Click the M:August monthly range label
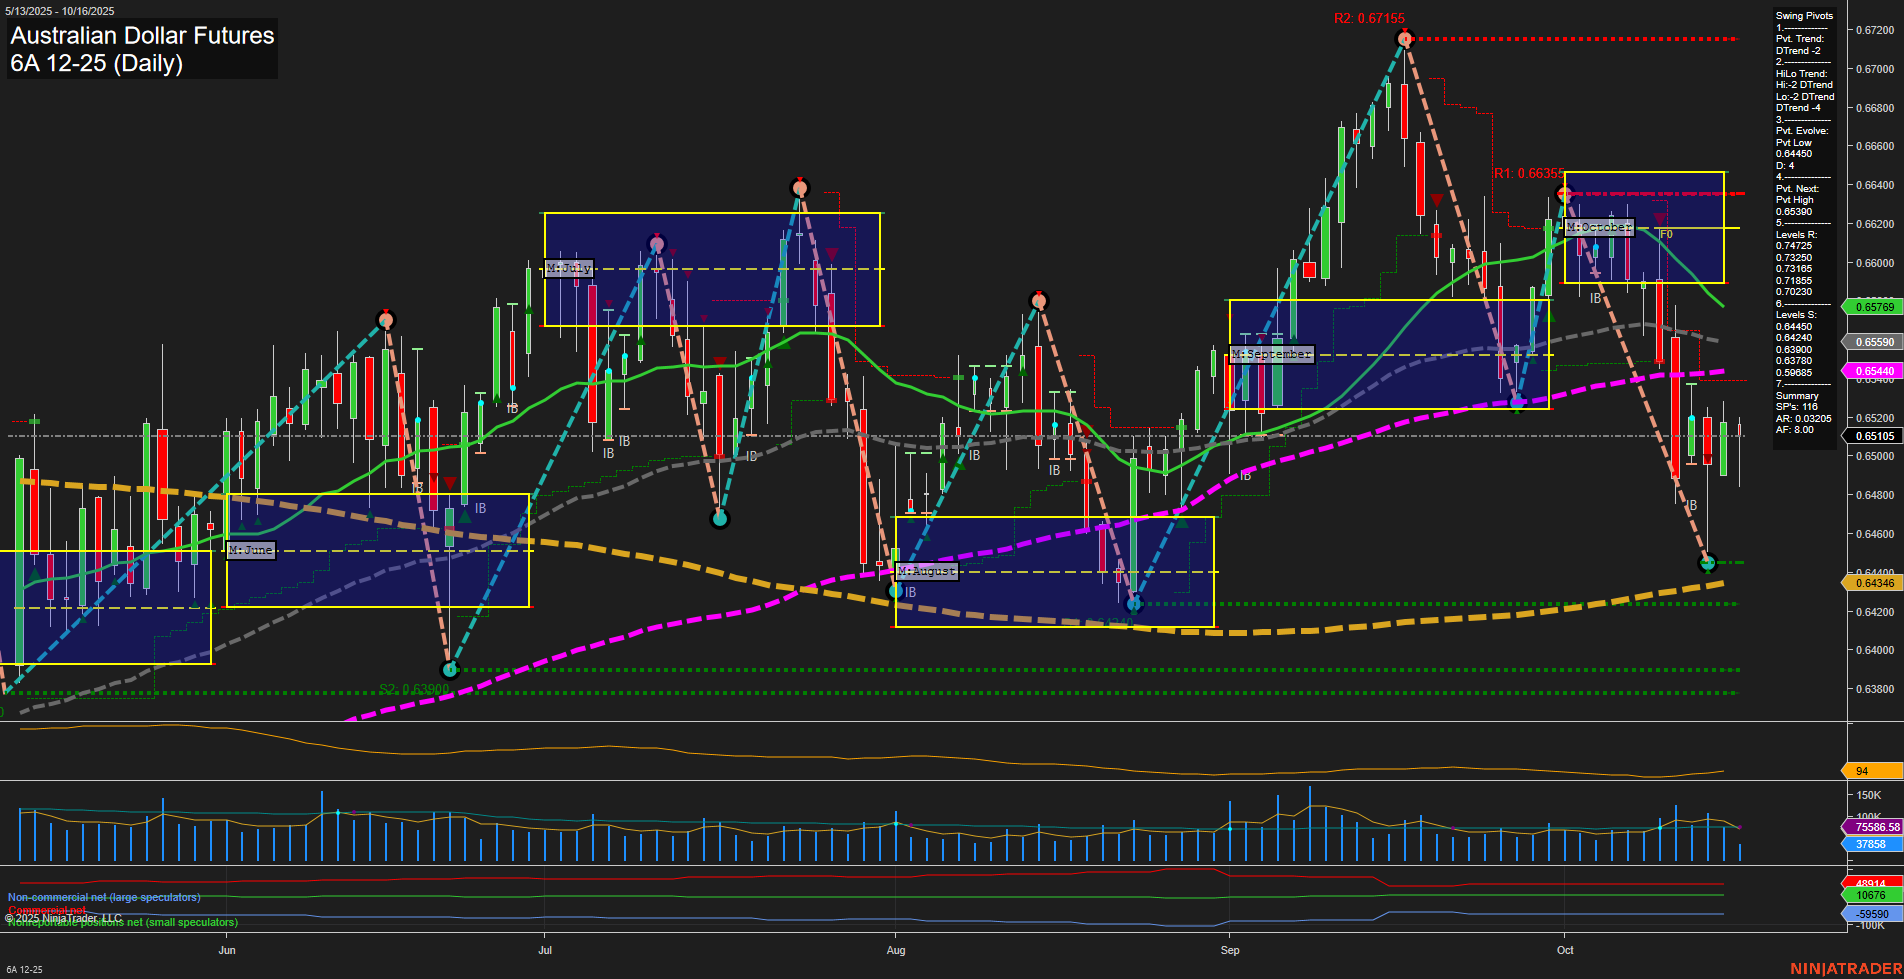Viewport: 1904px width, 979px height. pos(927,571)
